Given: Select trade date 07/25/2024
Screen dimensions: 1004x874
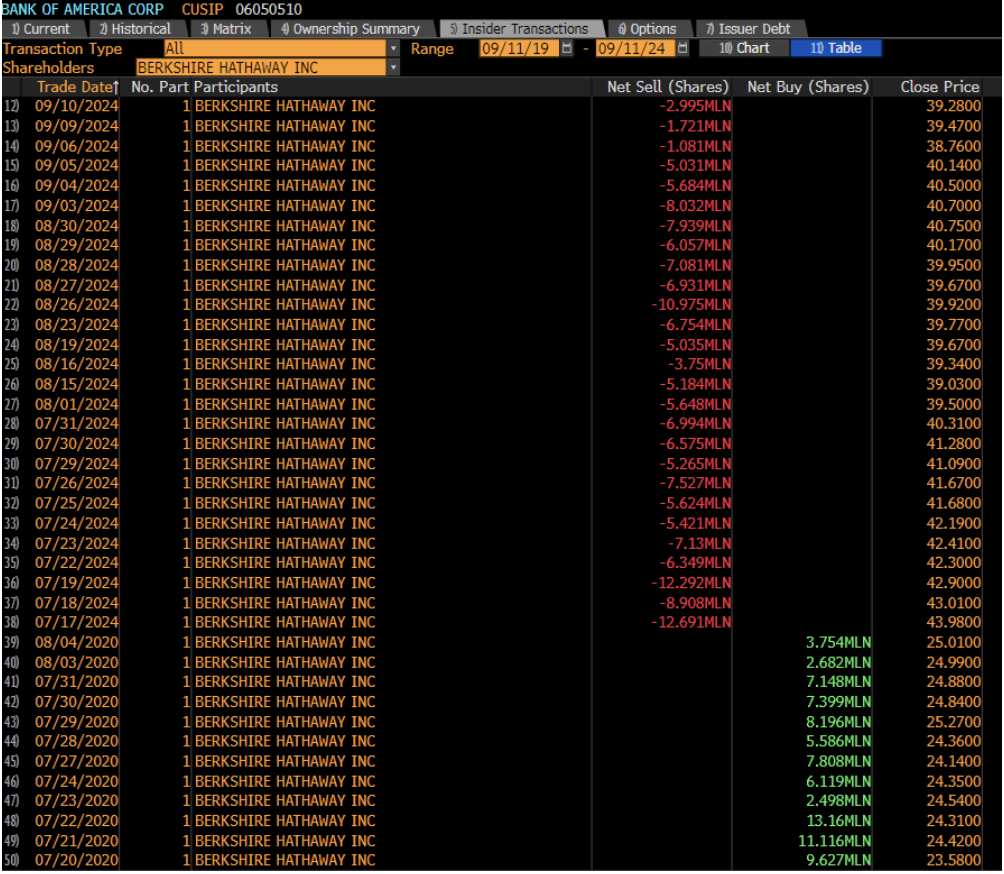Looking at the screenshot, I should pos(77,503).
